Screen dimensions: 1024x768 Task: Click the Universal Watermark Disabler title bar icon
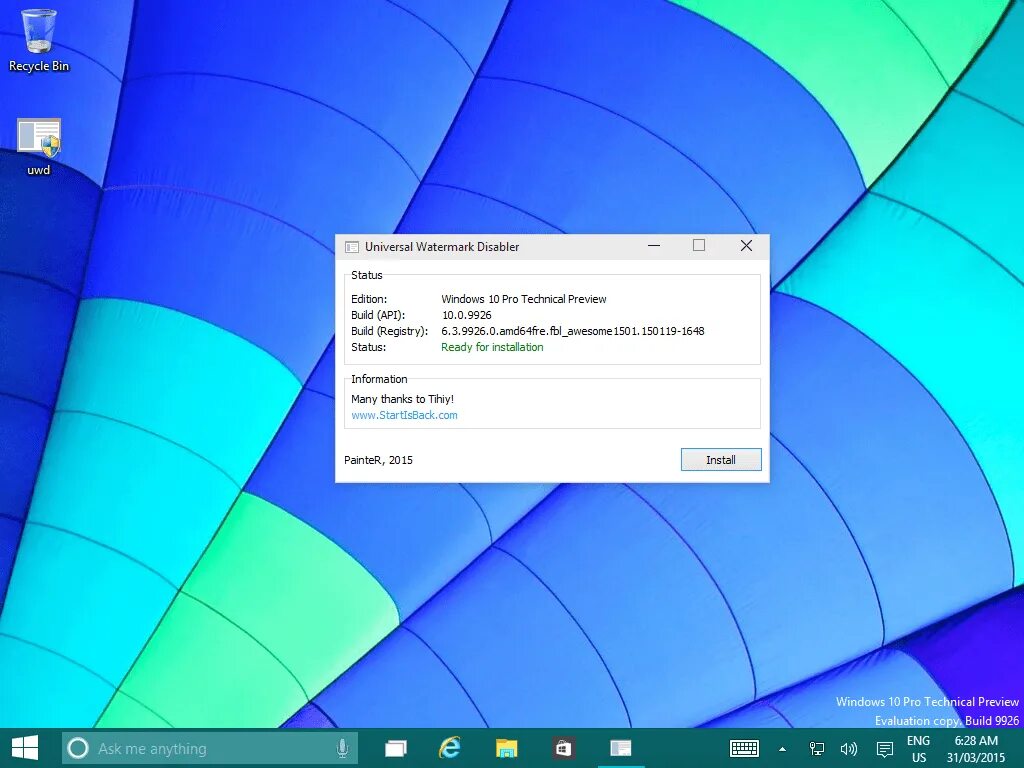pyautogui.click(x=352, y=247)
